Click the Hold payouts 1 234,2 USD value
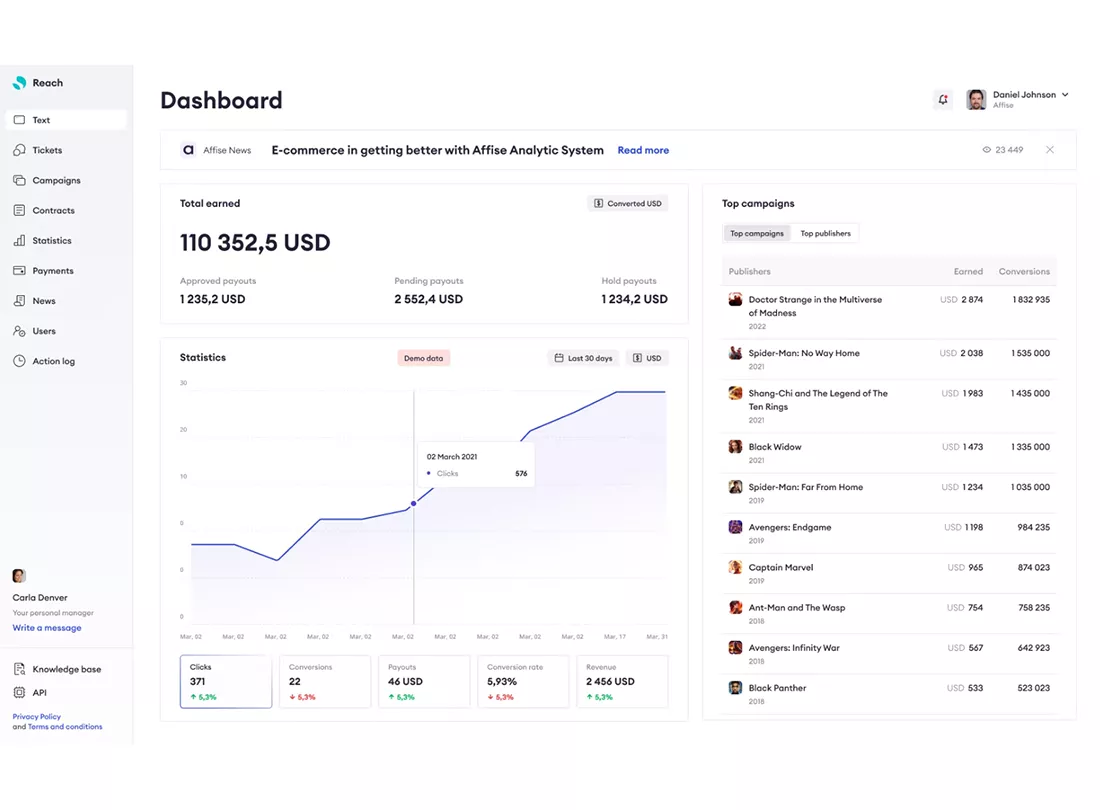Image resolution: width=1100 pixels, height=810 pixels. point(634,299)
